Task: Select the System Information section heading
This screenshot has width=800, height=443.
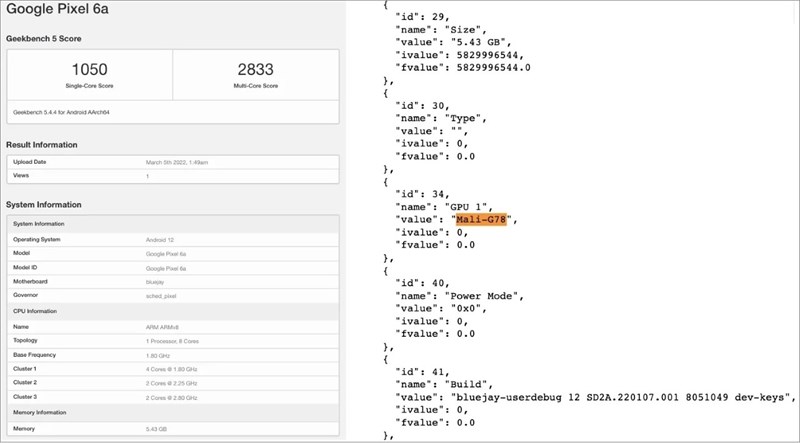Action: (43, 205)
